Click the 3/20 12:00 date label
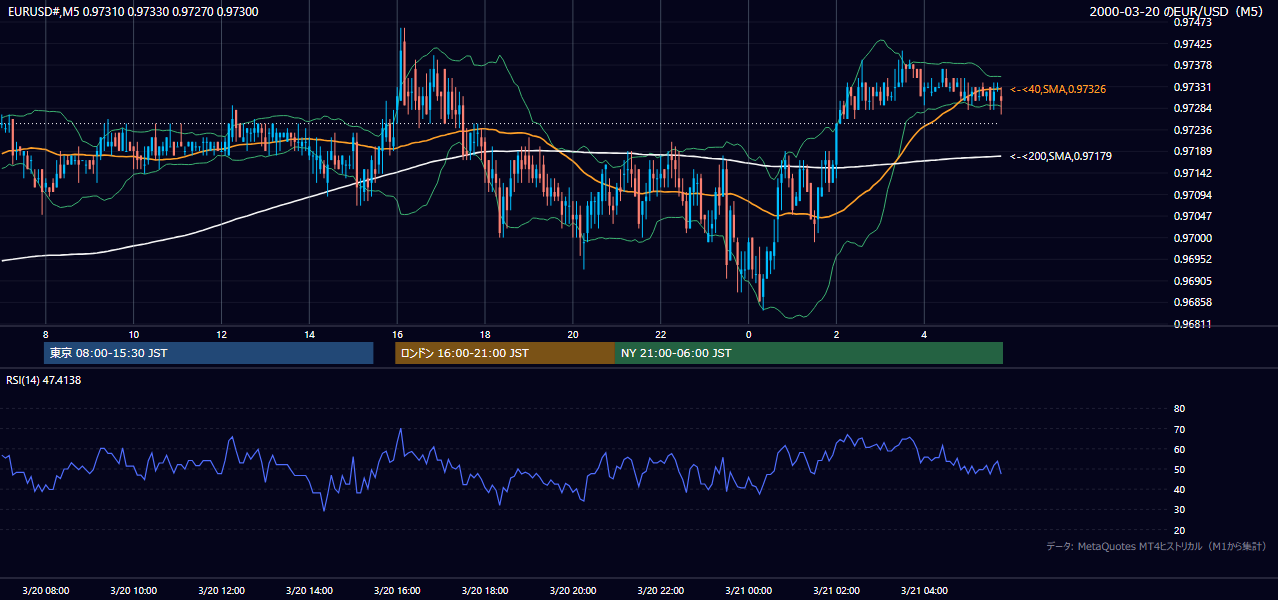This screenshot has width=1278, height=600. [221, 590]
